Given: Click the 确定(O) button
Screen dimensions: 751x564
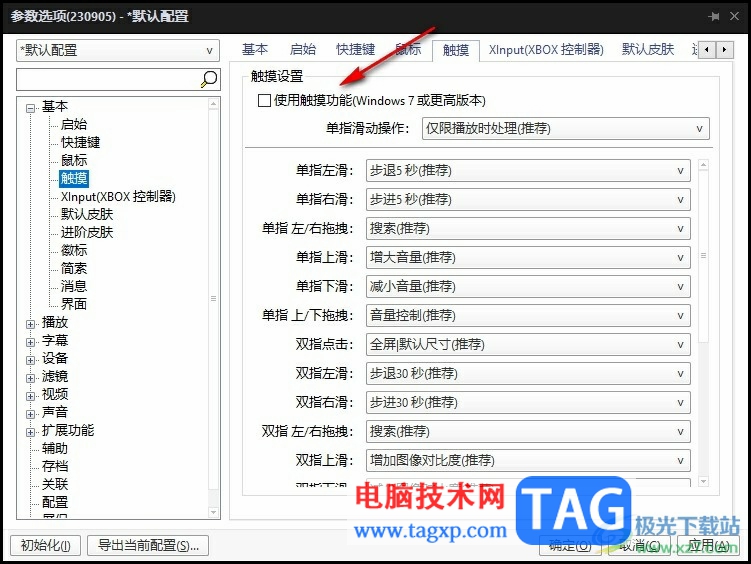Looking at the screenshot, I should point(570,546).
